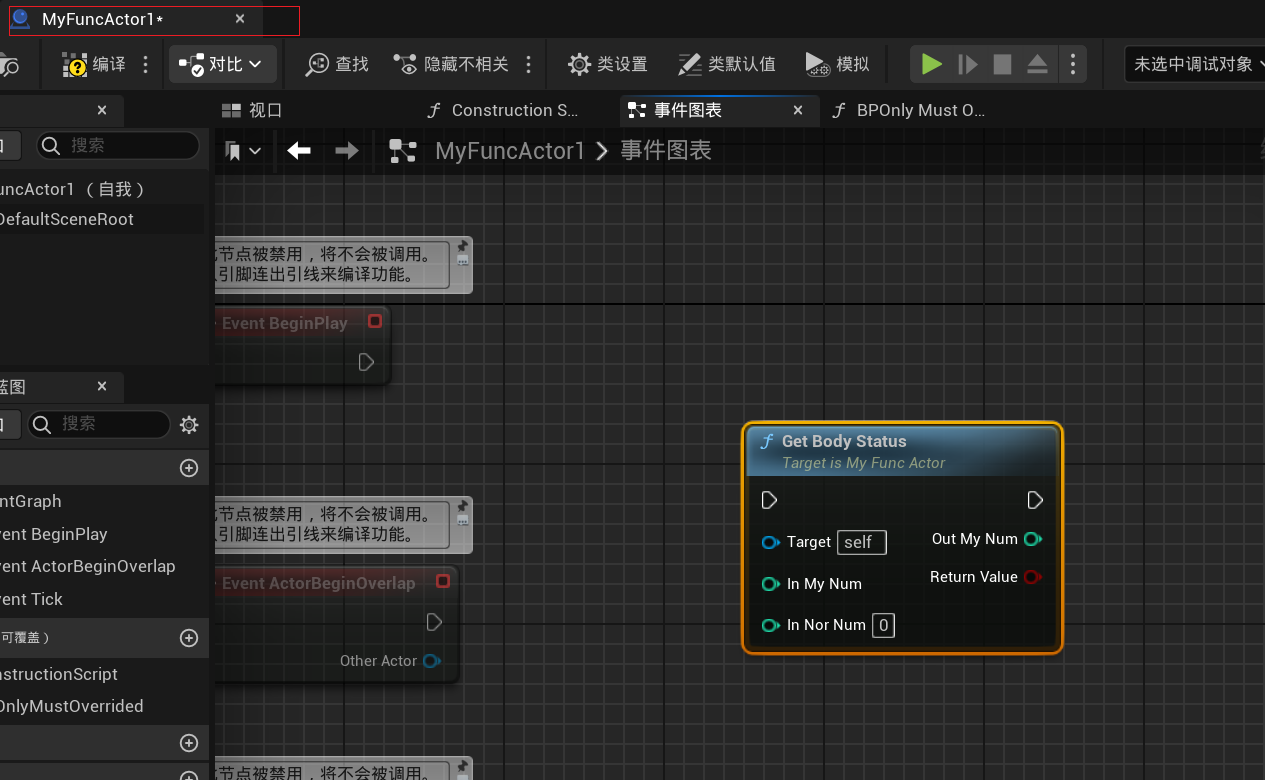This screenshot has width=1265, height=780.
Task: Click 事件图表 in the breadcrumb
Action: click(666, 151)
